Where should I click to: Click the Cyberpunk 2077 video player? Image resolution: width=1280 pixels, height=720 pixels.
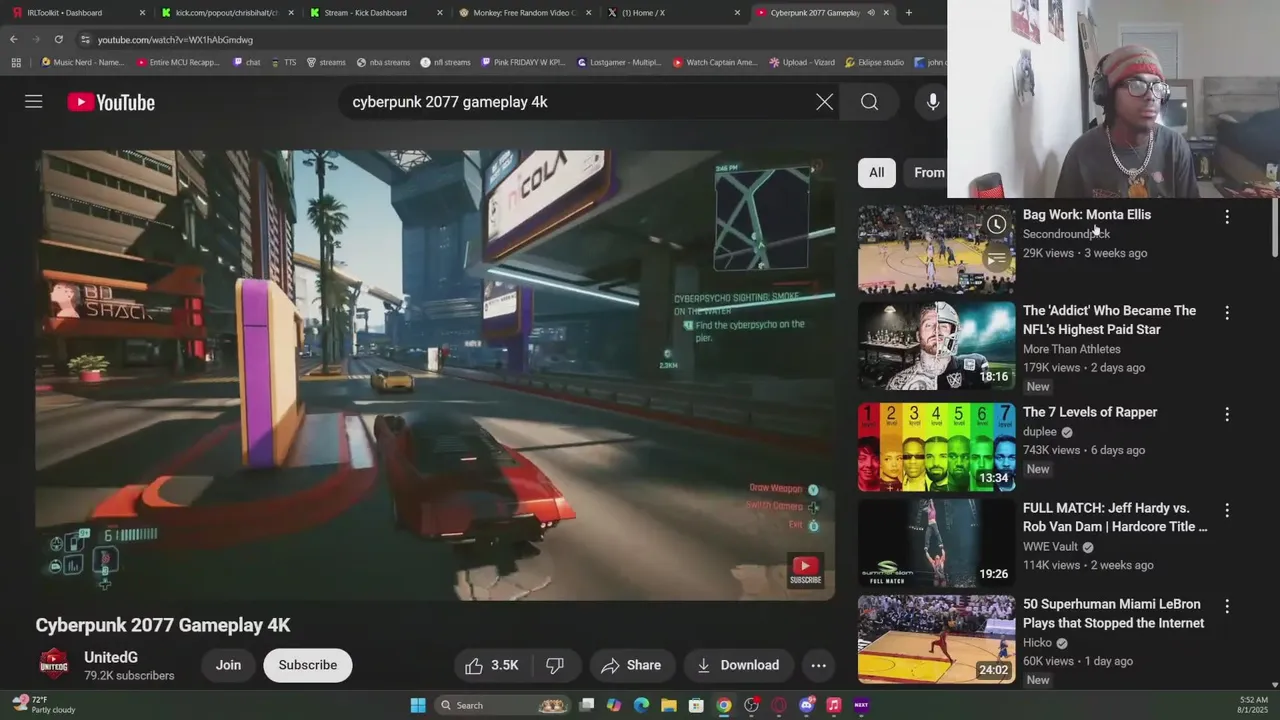pyautogui.click(x=435, y=375)
